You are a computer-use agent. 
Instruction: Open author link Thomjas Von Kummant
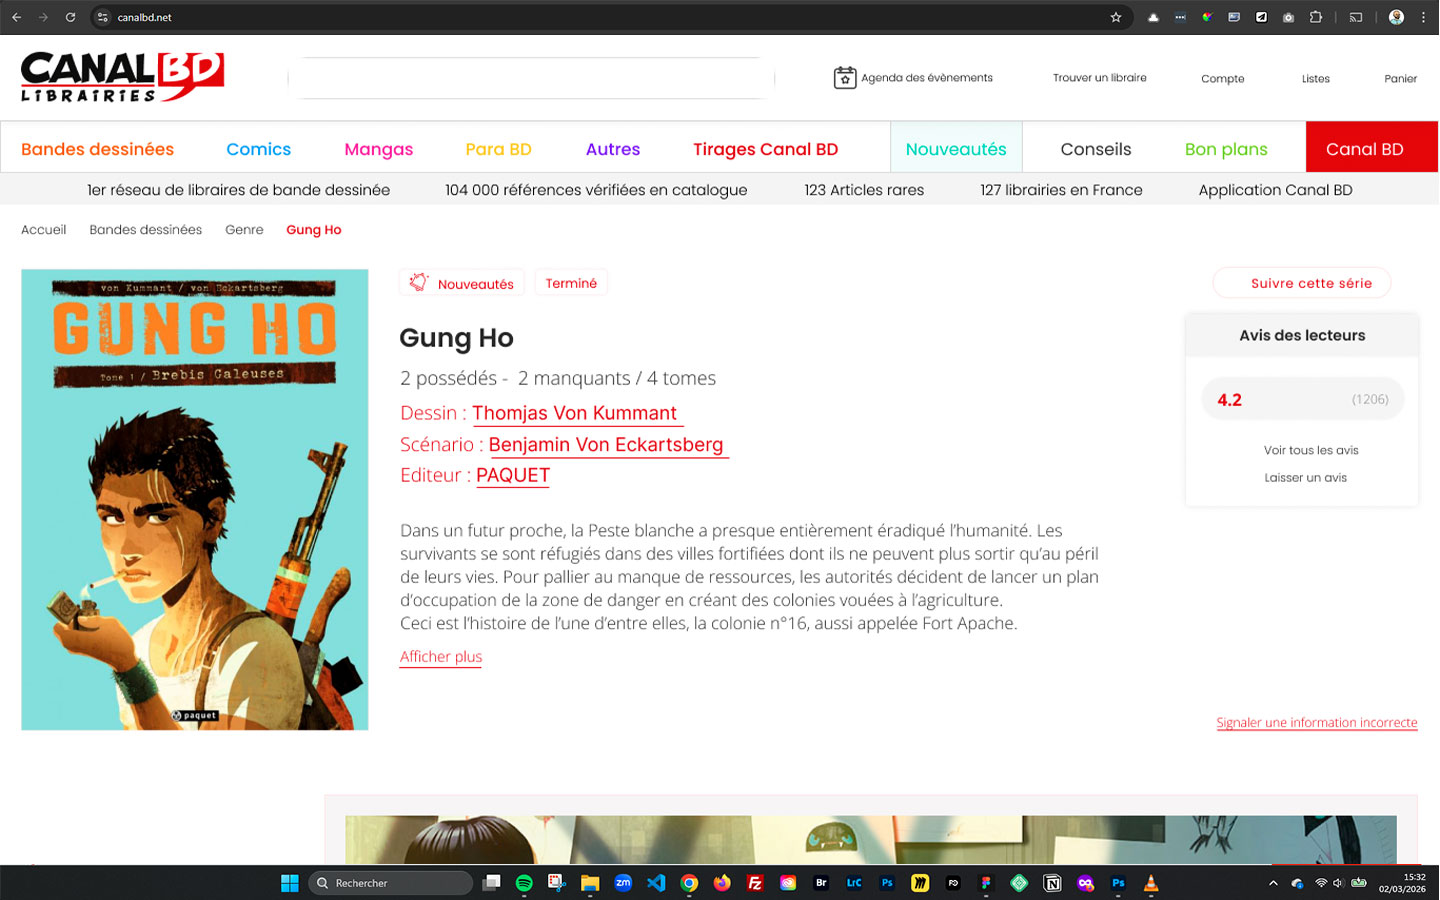point(574,413)
